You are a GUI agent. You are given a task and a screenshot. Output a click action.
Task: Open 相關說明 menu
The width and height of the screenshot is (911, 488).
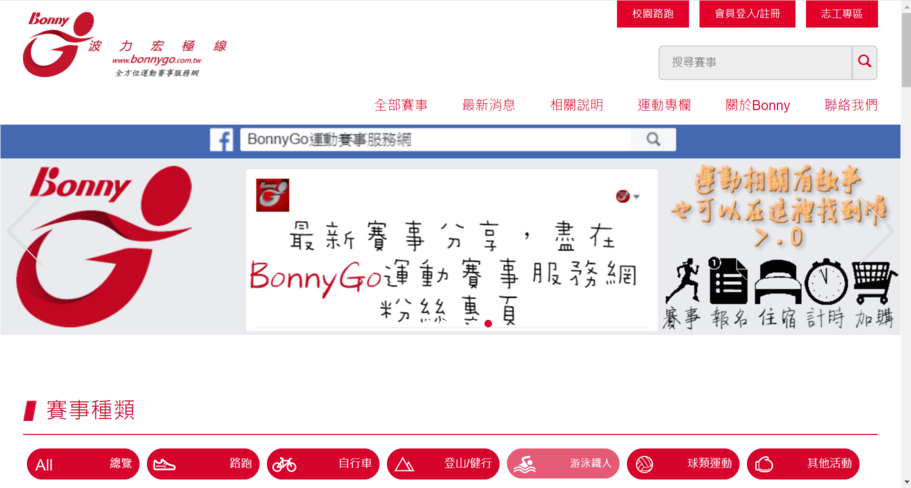click(576, 105)
